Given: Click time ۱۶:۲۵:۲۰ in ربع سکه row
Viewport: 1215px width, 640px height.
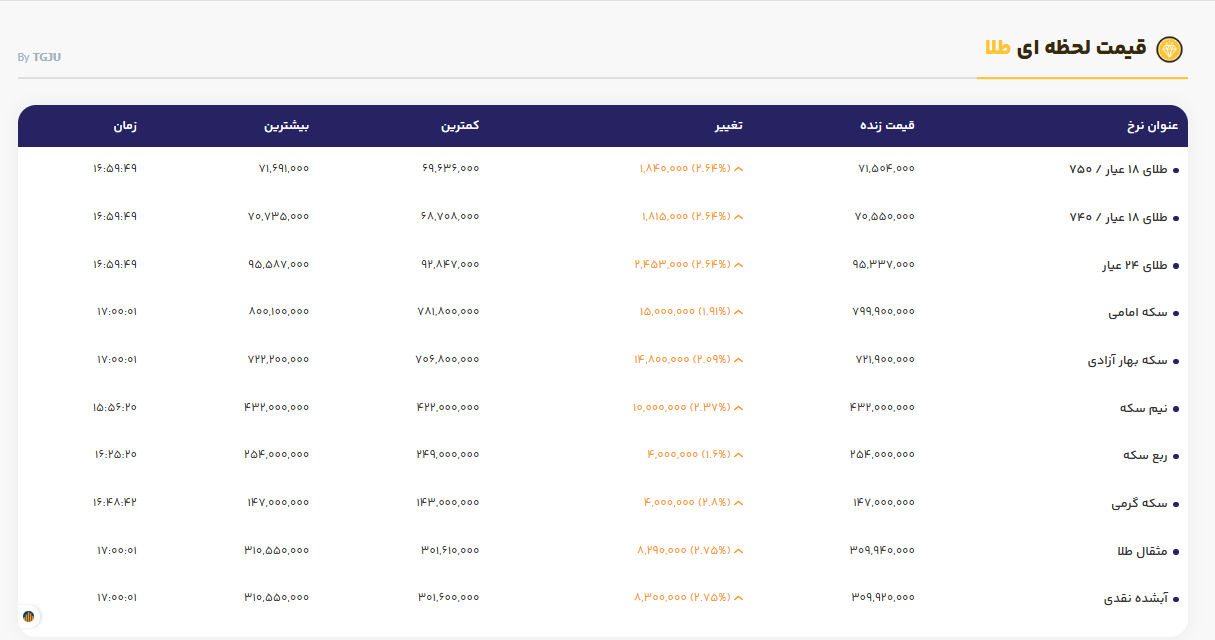Looking at the screenshot, I should (115, 455).
